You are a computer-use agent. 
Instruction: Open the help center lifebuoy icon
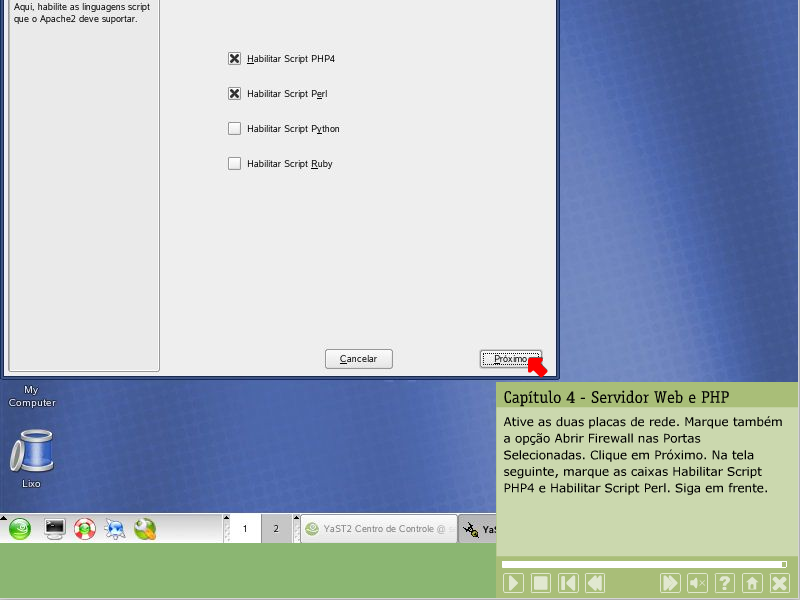pos(85,529)
